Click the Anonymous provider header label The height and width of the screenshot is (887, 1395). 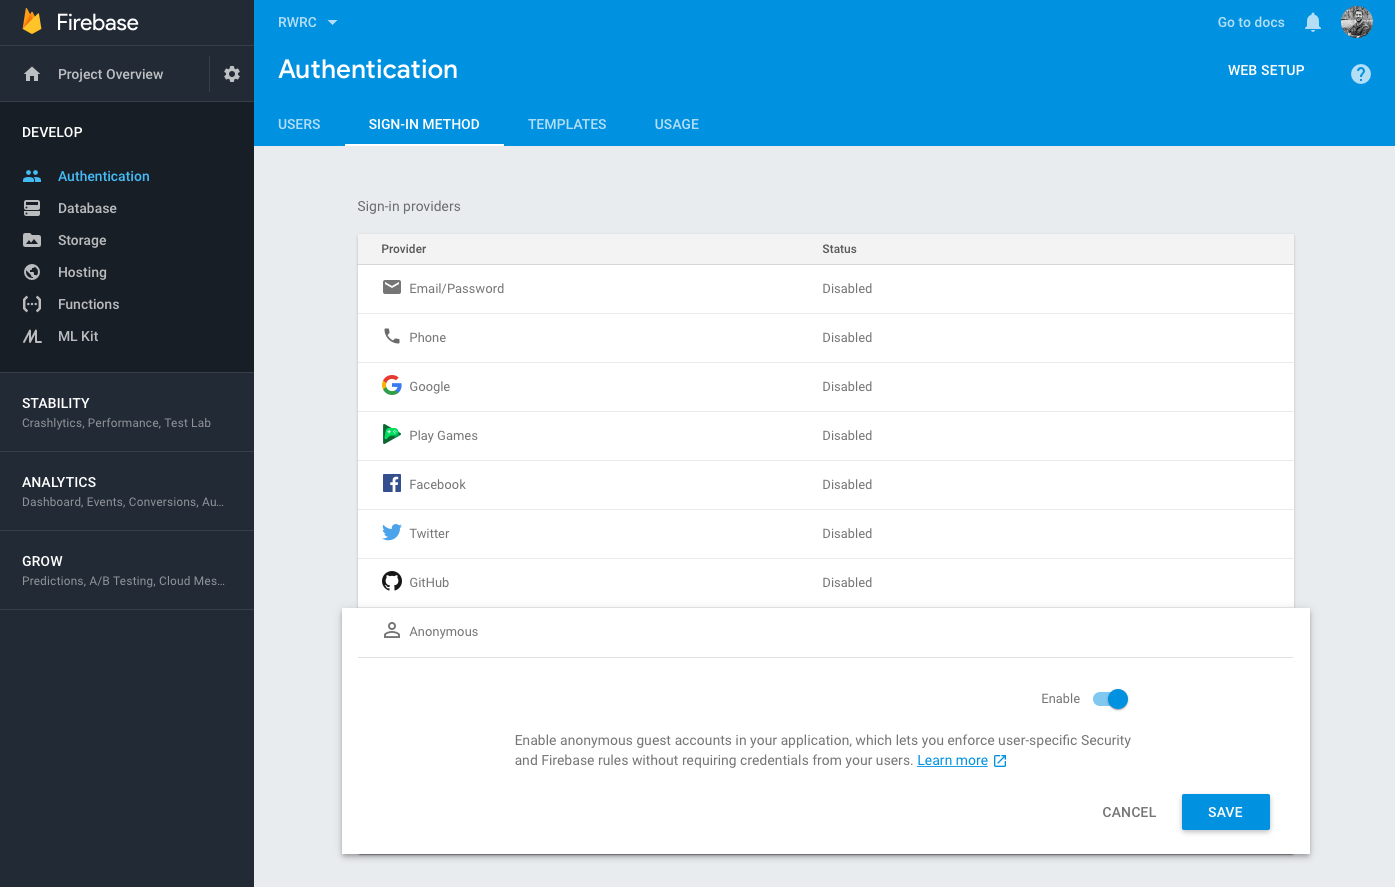tap(443, 631)
